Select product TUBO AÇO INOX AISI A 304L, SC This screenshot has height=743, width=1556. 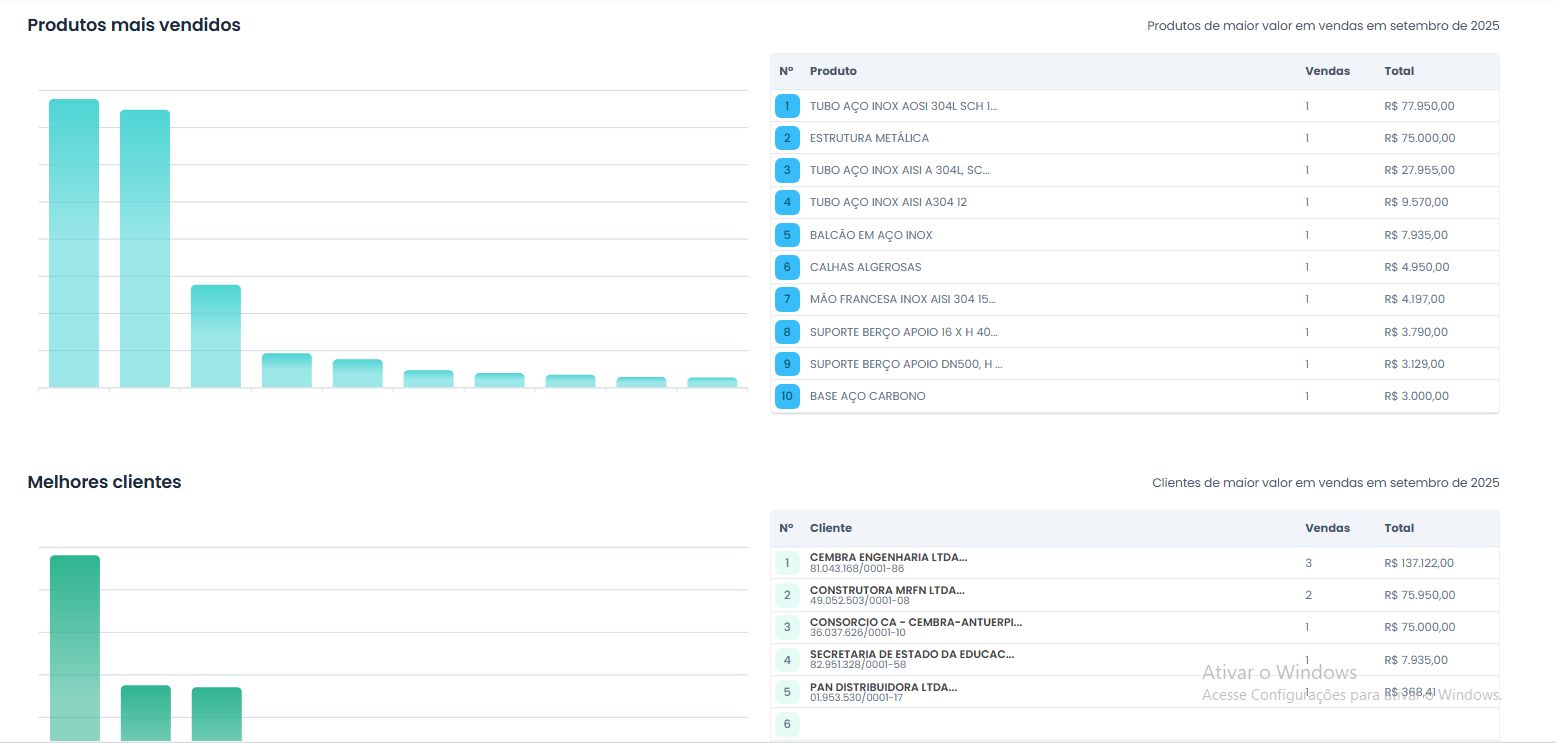[900, 170]
